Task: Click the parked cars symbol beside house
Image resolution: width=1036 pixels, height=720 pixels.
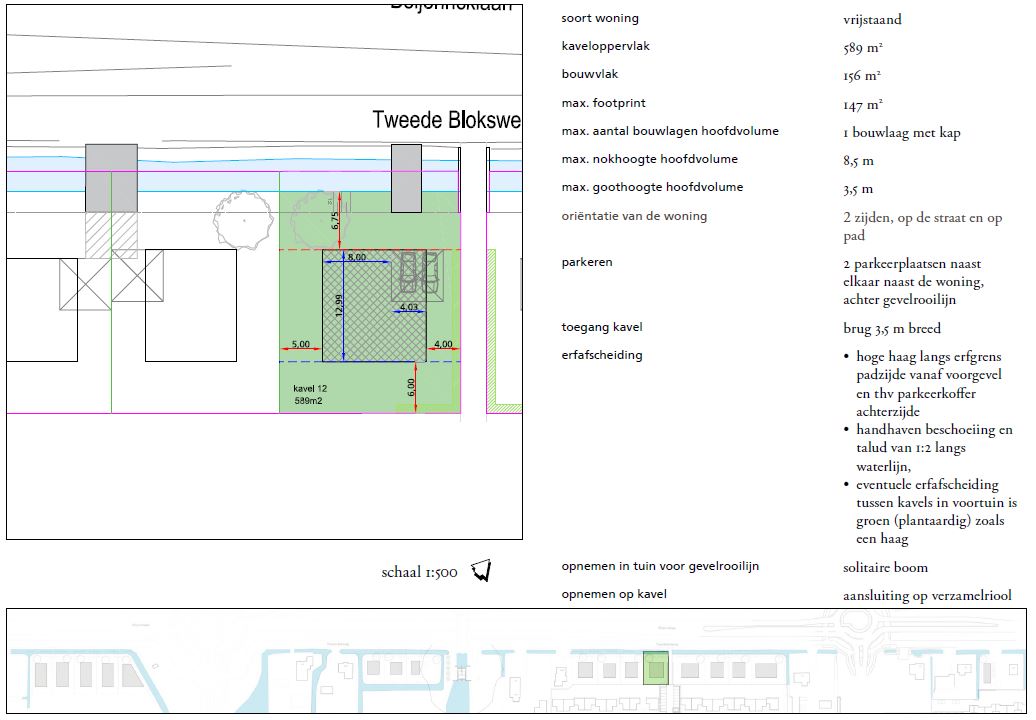Action: pos(419,272)
